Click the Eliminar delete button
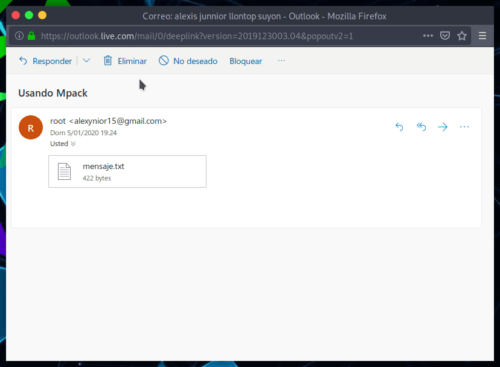The width and height of the screenshot is (500, 367). click(125, 61)
